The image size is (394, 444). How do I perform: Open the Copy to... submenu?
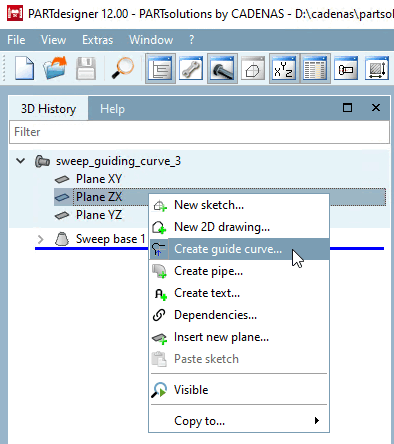pos(239,421)
